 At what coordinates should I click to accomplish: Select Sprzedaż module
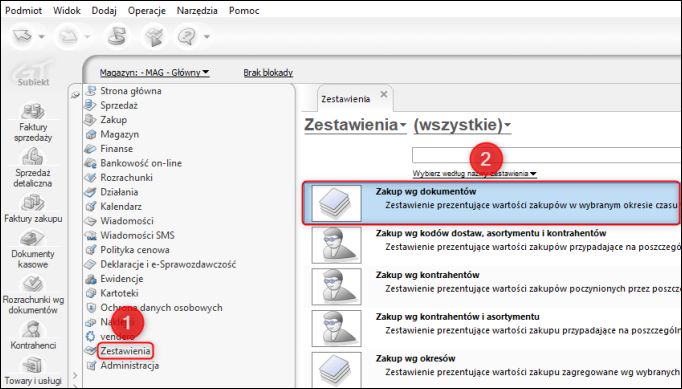[119, 105]
